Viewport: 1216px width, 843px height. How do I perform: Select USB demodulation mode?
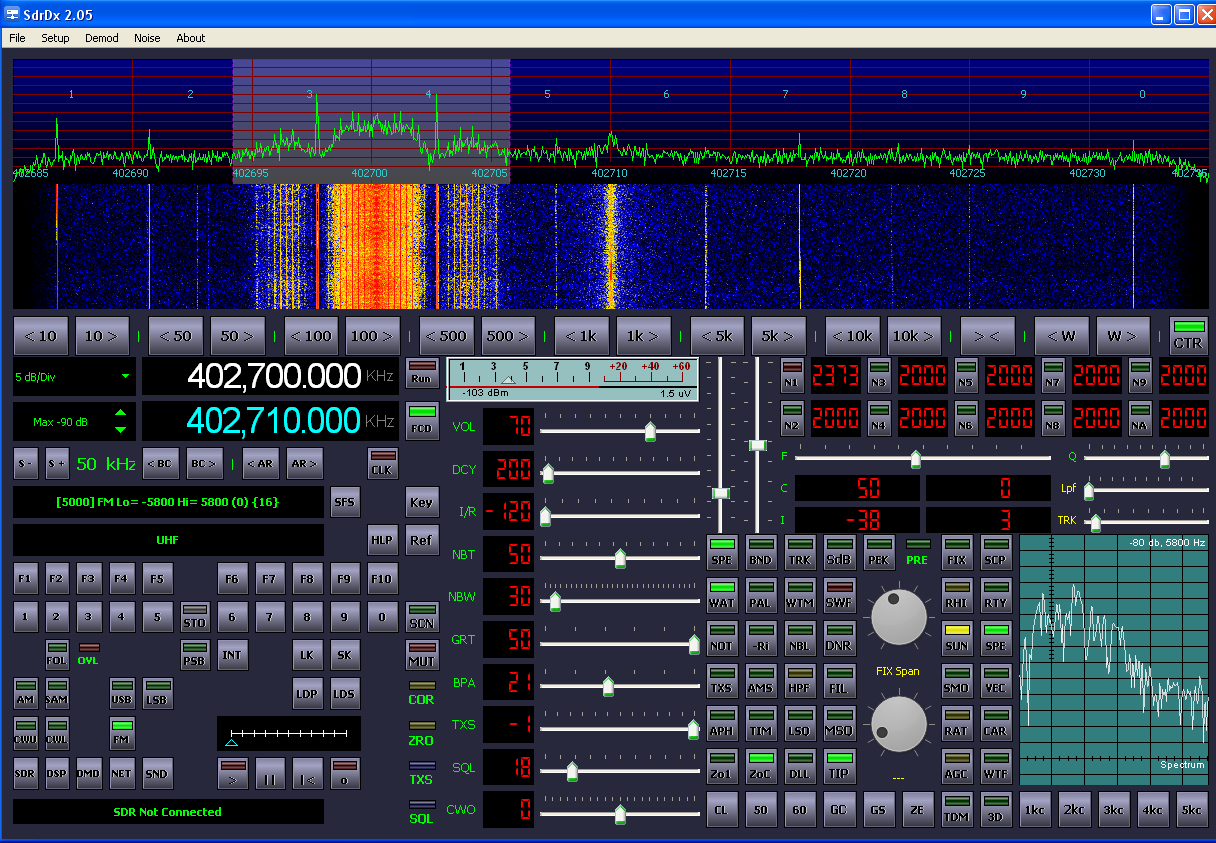pos(122,693)
